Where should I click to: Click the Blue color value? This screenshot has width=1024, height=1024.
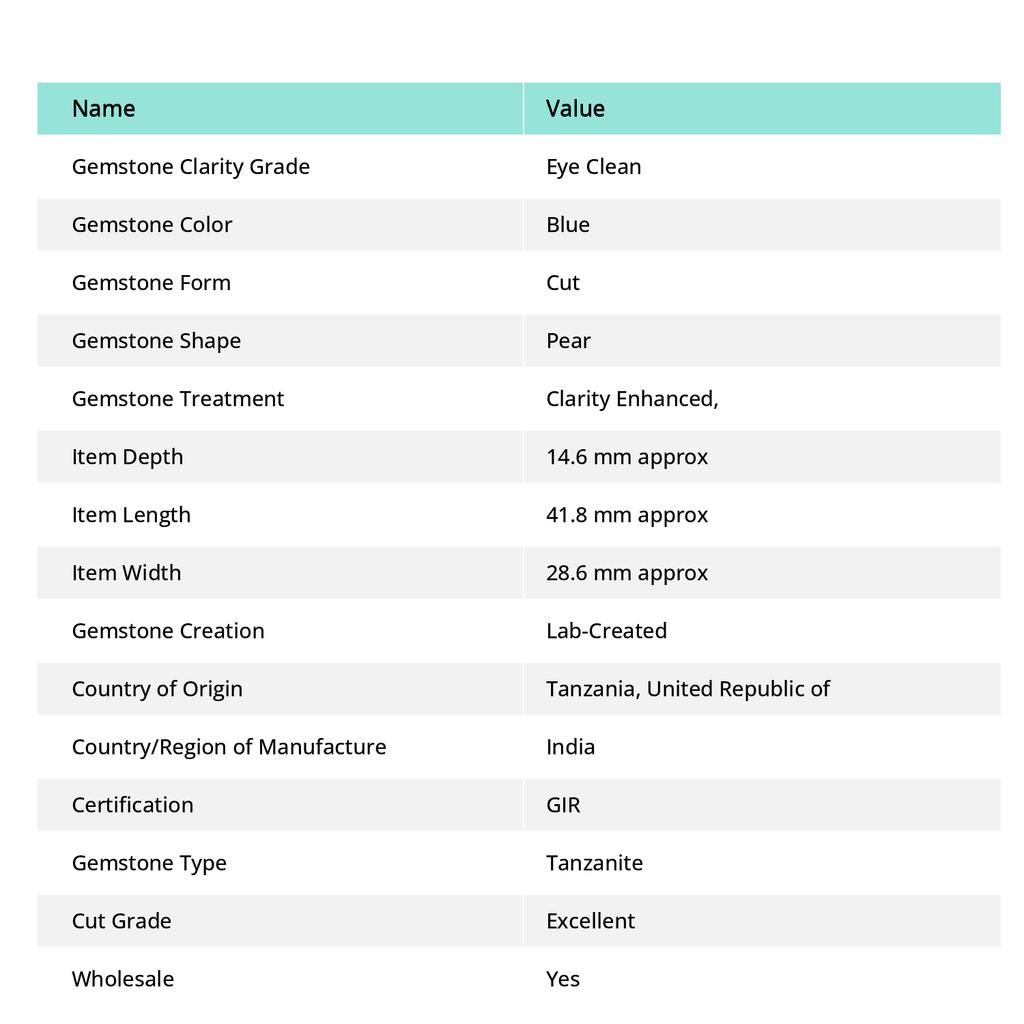point(568,224)
